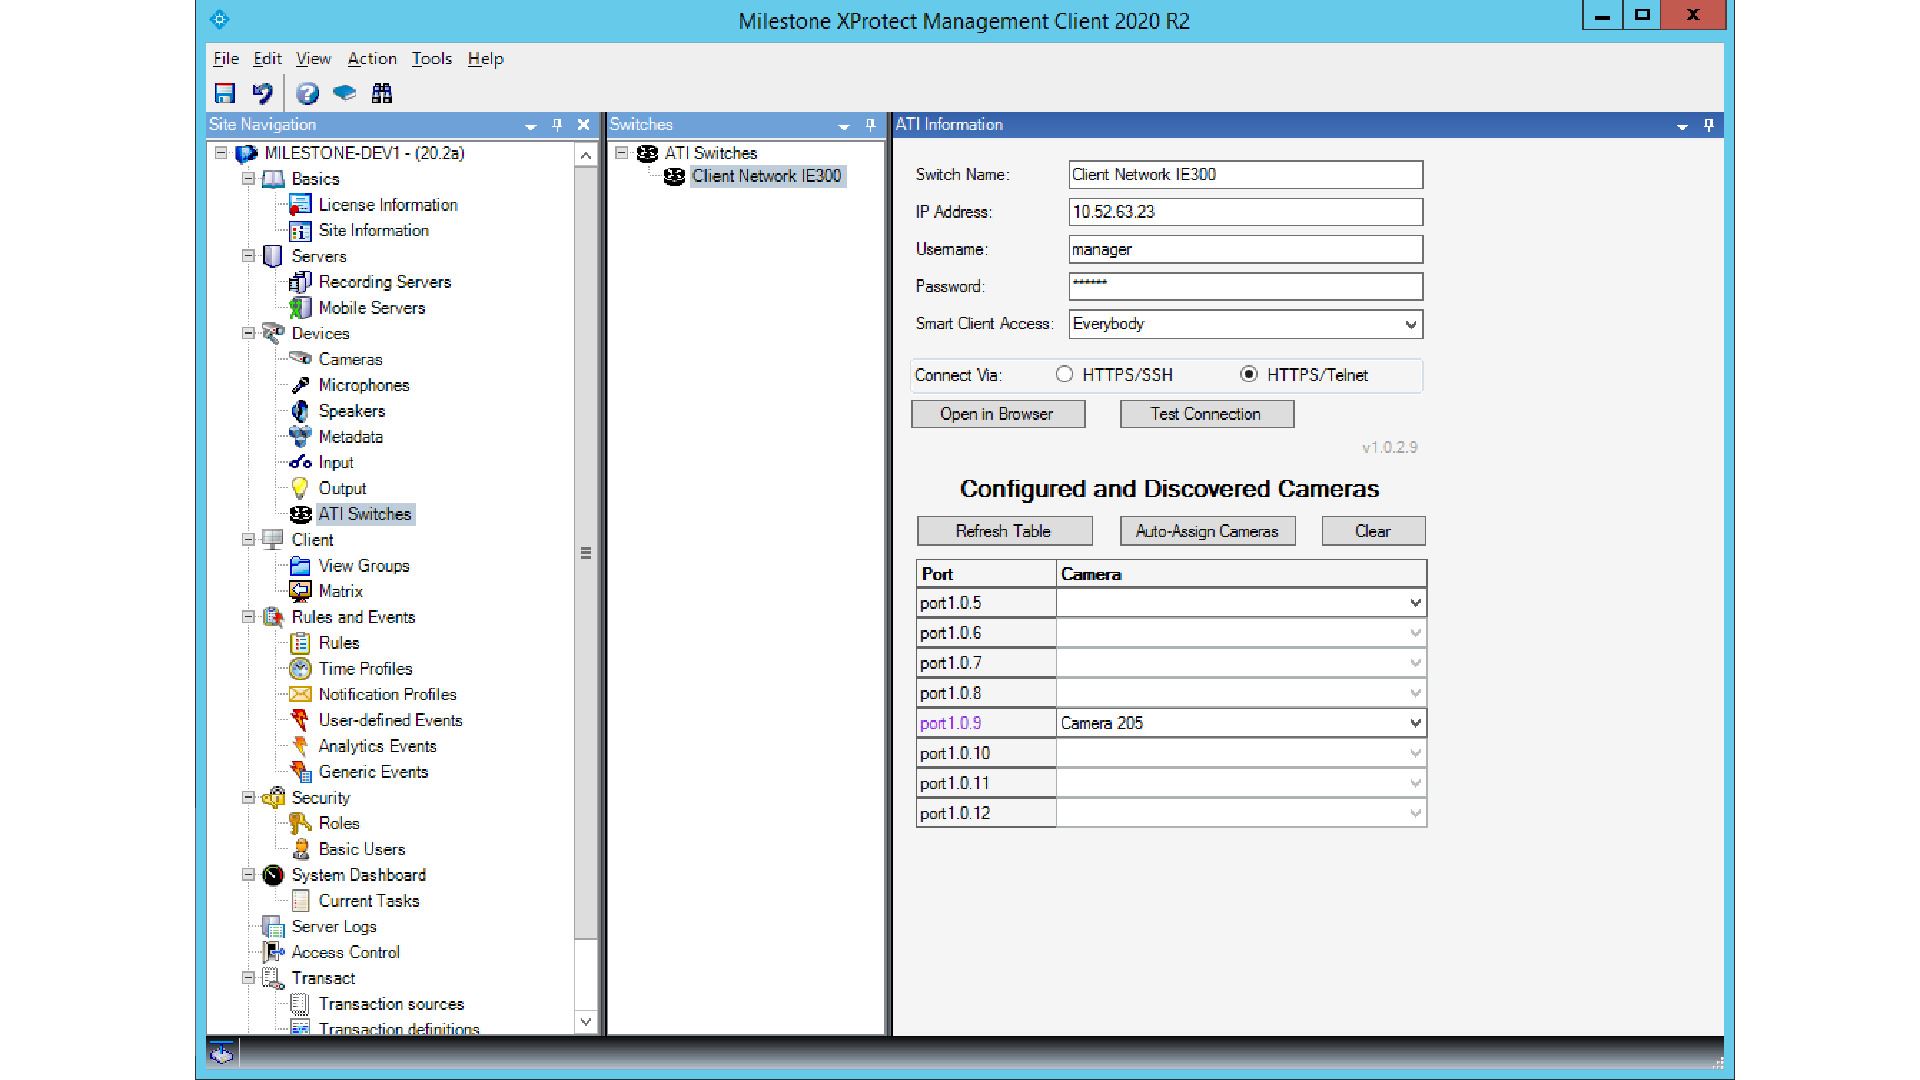Viewport: 1920px width, 1080px height.
Task: Click the Site Navigation vertical scrollbar
Action: tap(586, 553)
